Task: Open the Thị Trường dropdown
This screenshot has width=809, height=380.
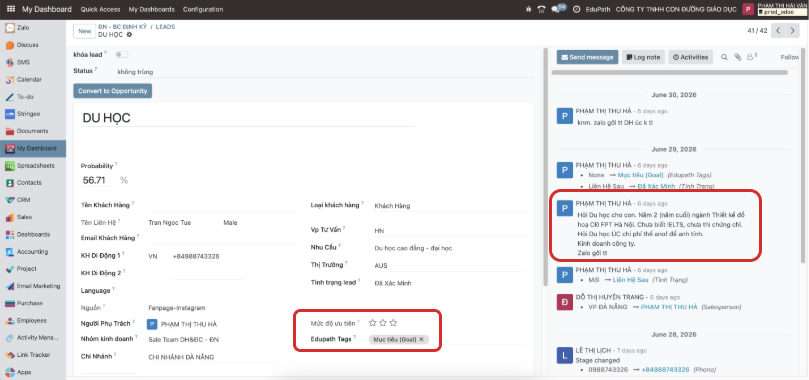Action: 449,266
